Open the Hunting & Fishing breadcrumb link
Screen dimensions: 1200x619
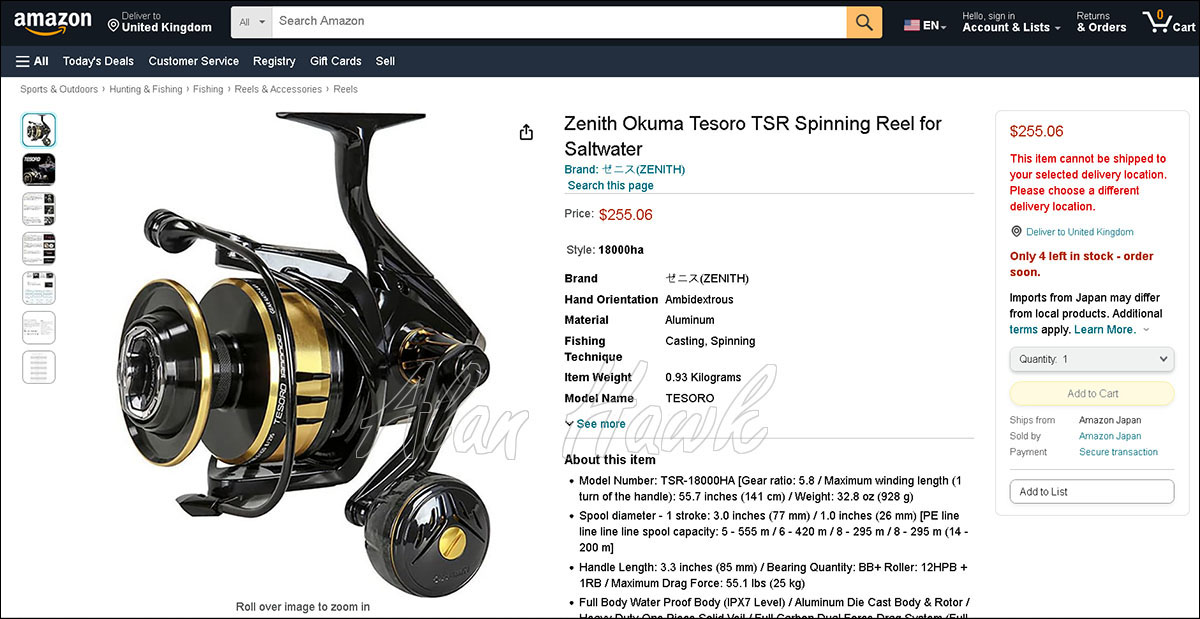click(146, 89)
